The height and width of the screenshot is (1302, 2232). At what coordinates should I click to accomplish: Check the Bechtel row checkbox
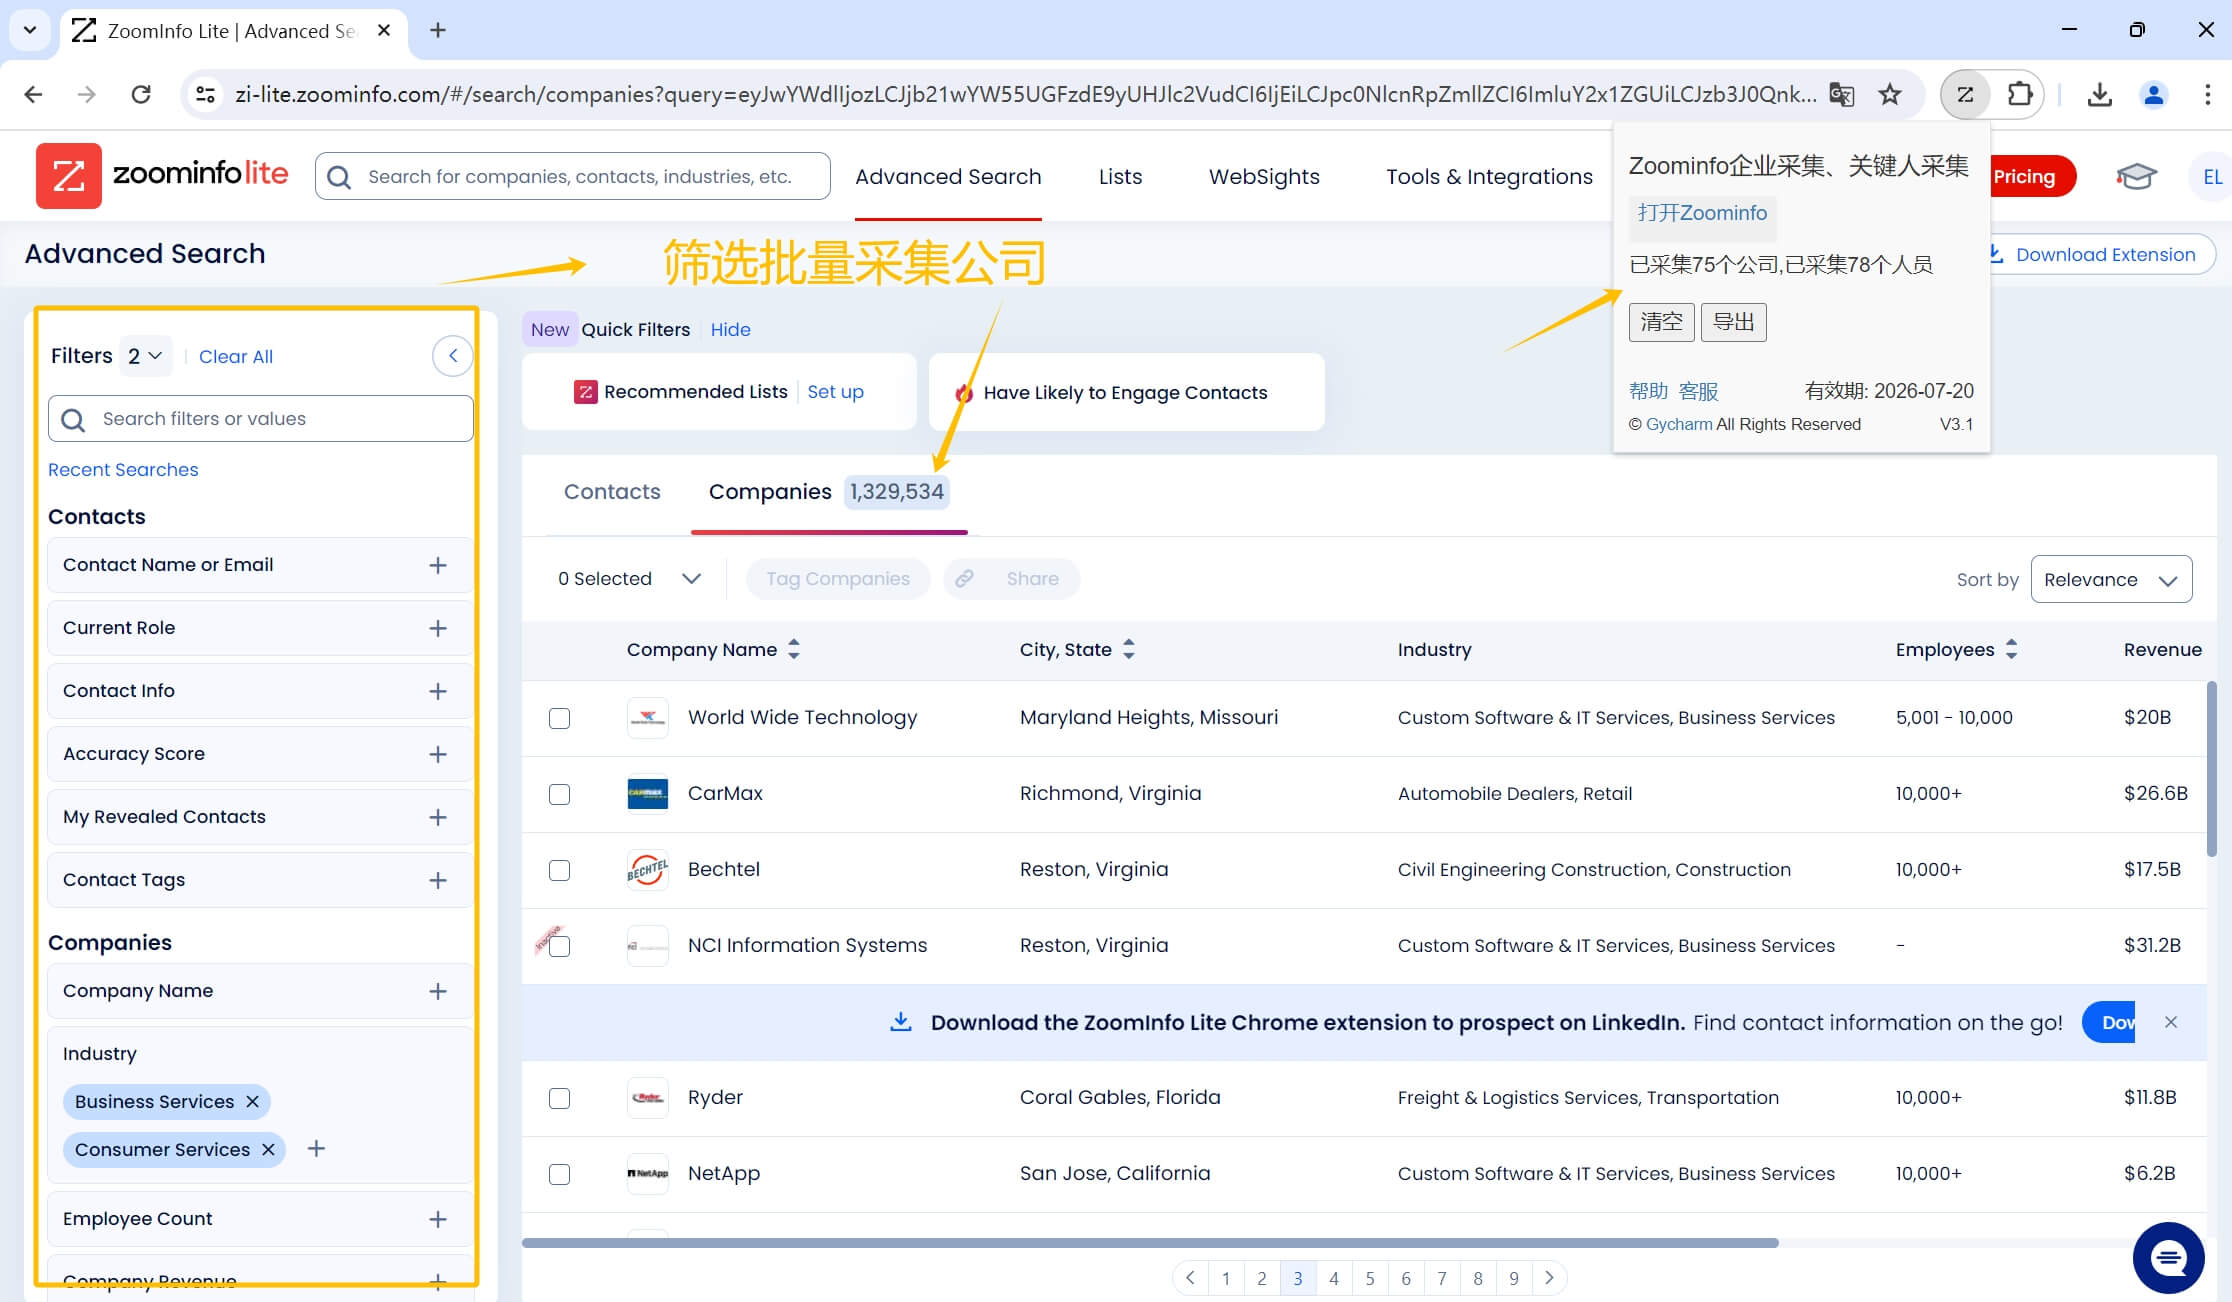tap(560, 870)
